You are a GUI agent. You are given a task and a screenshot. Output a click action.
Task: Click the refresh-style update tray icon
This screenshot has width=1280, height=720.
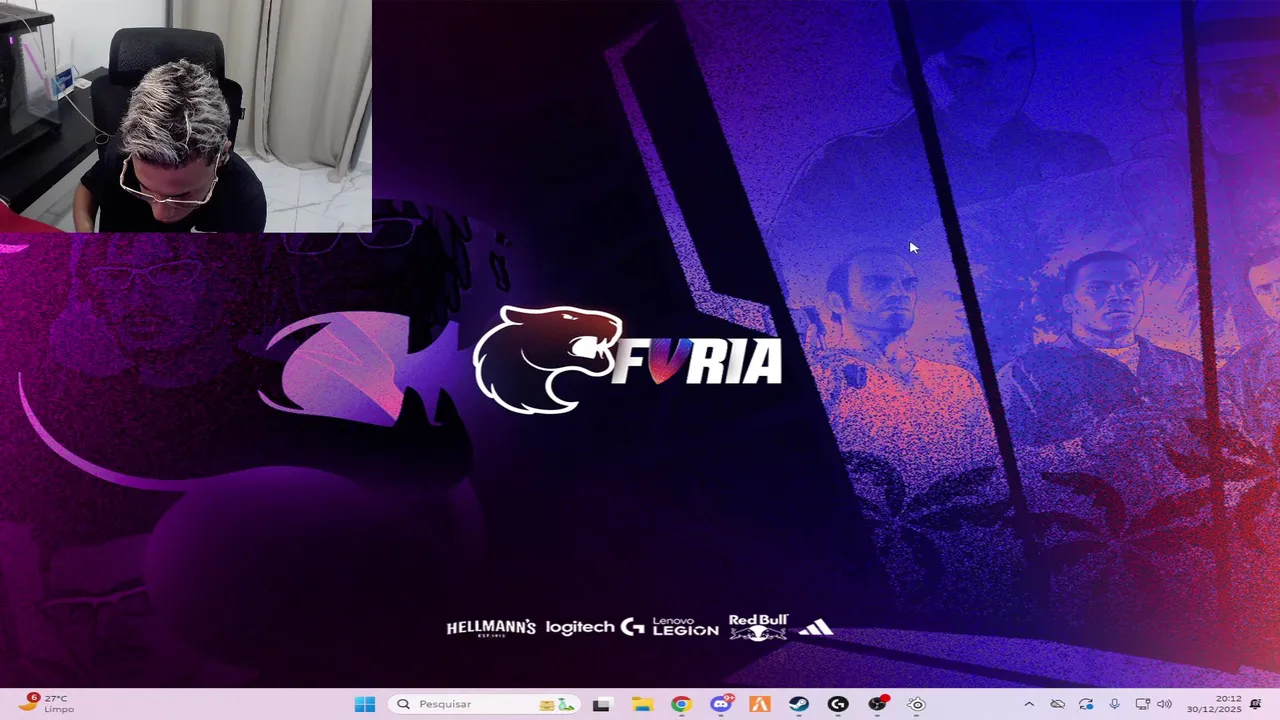point(1086,704)
